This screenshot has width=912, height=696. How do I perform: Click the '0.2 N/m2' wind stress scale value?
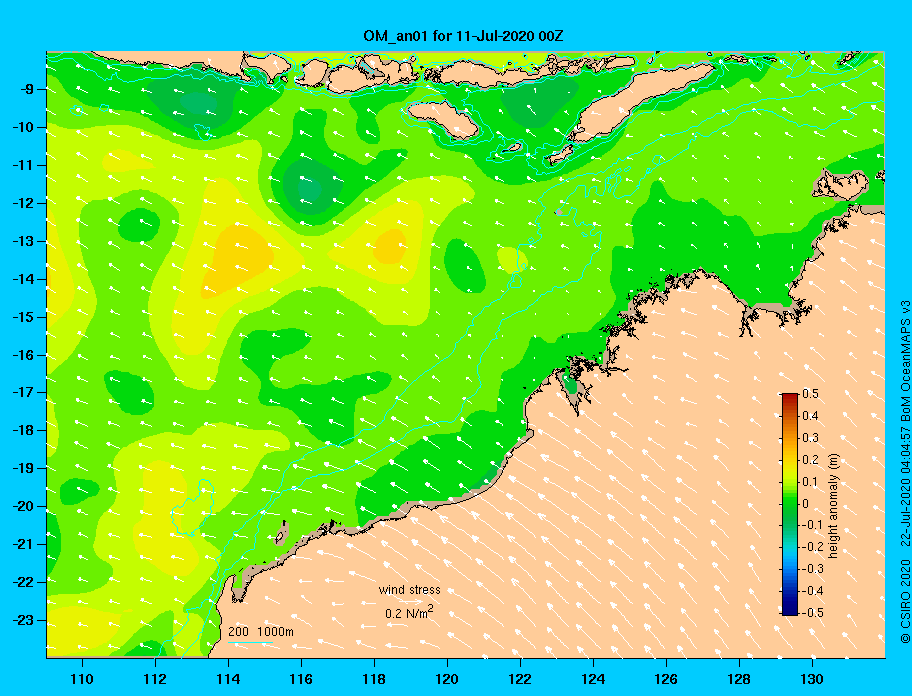(x=409, y=613)
